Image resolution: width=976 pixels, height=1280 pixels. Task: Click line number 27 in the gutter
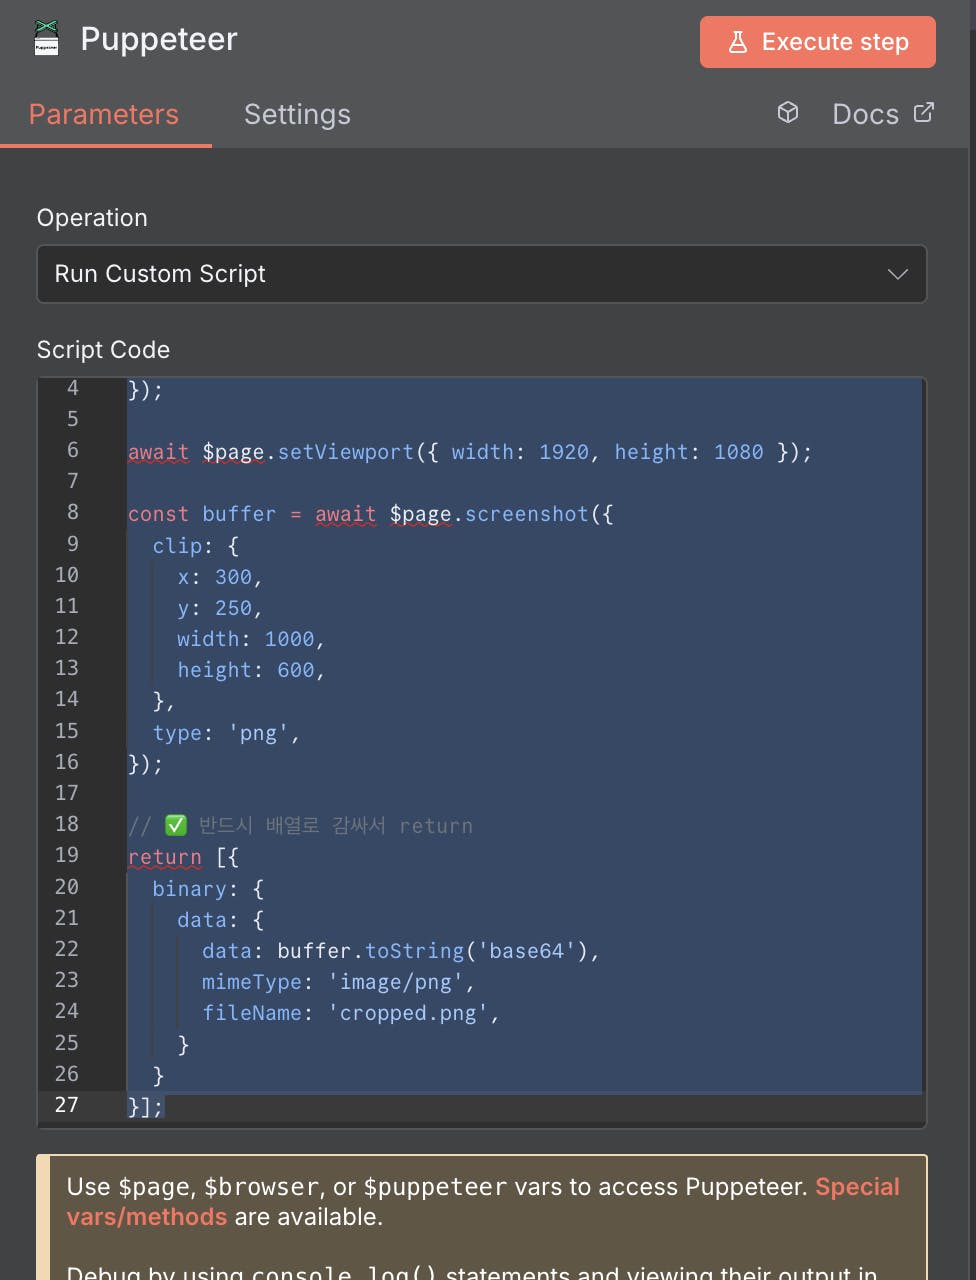pyautogui.click(x=67, y=1105)
